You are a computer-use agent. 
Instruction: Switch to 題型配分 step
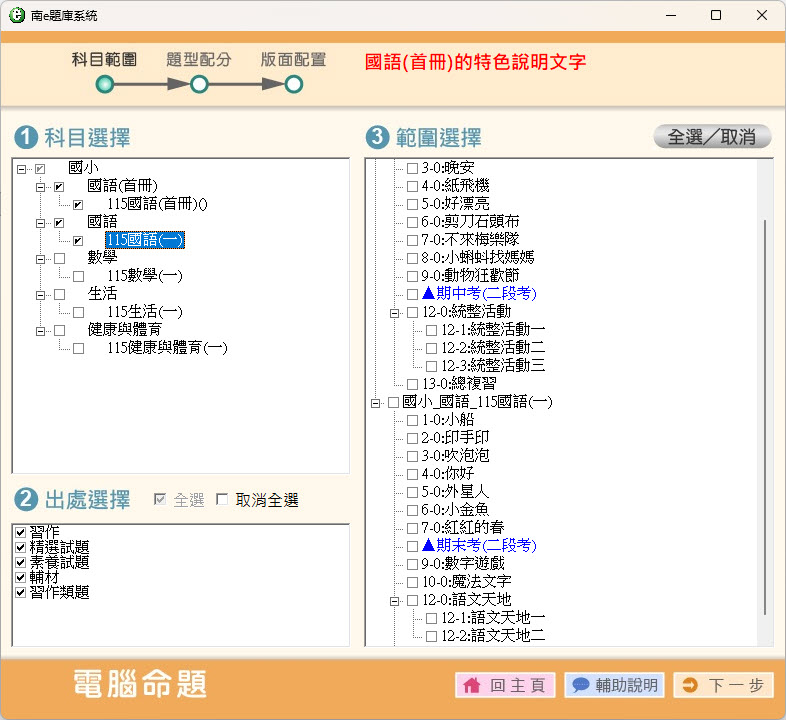pos(199,60)
